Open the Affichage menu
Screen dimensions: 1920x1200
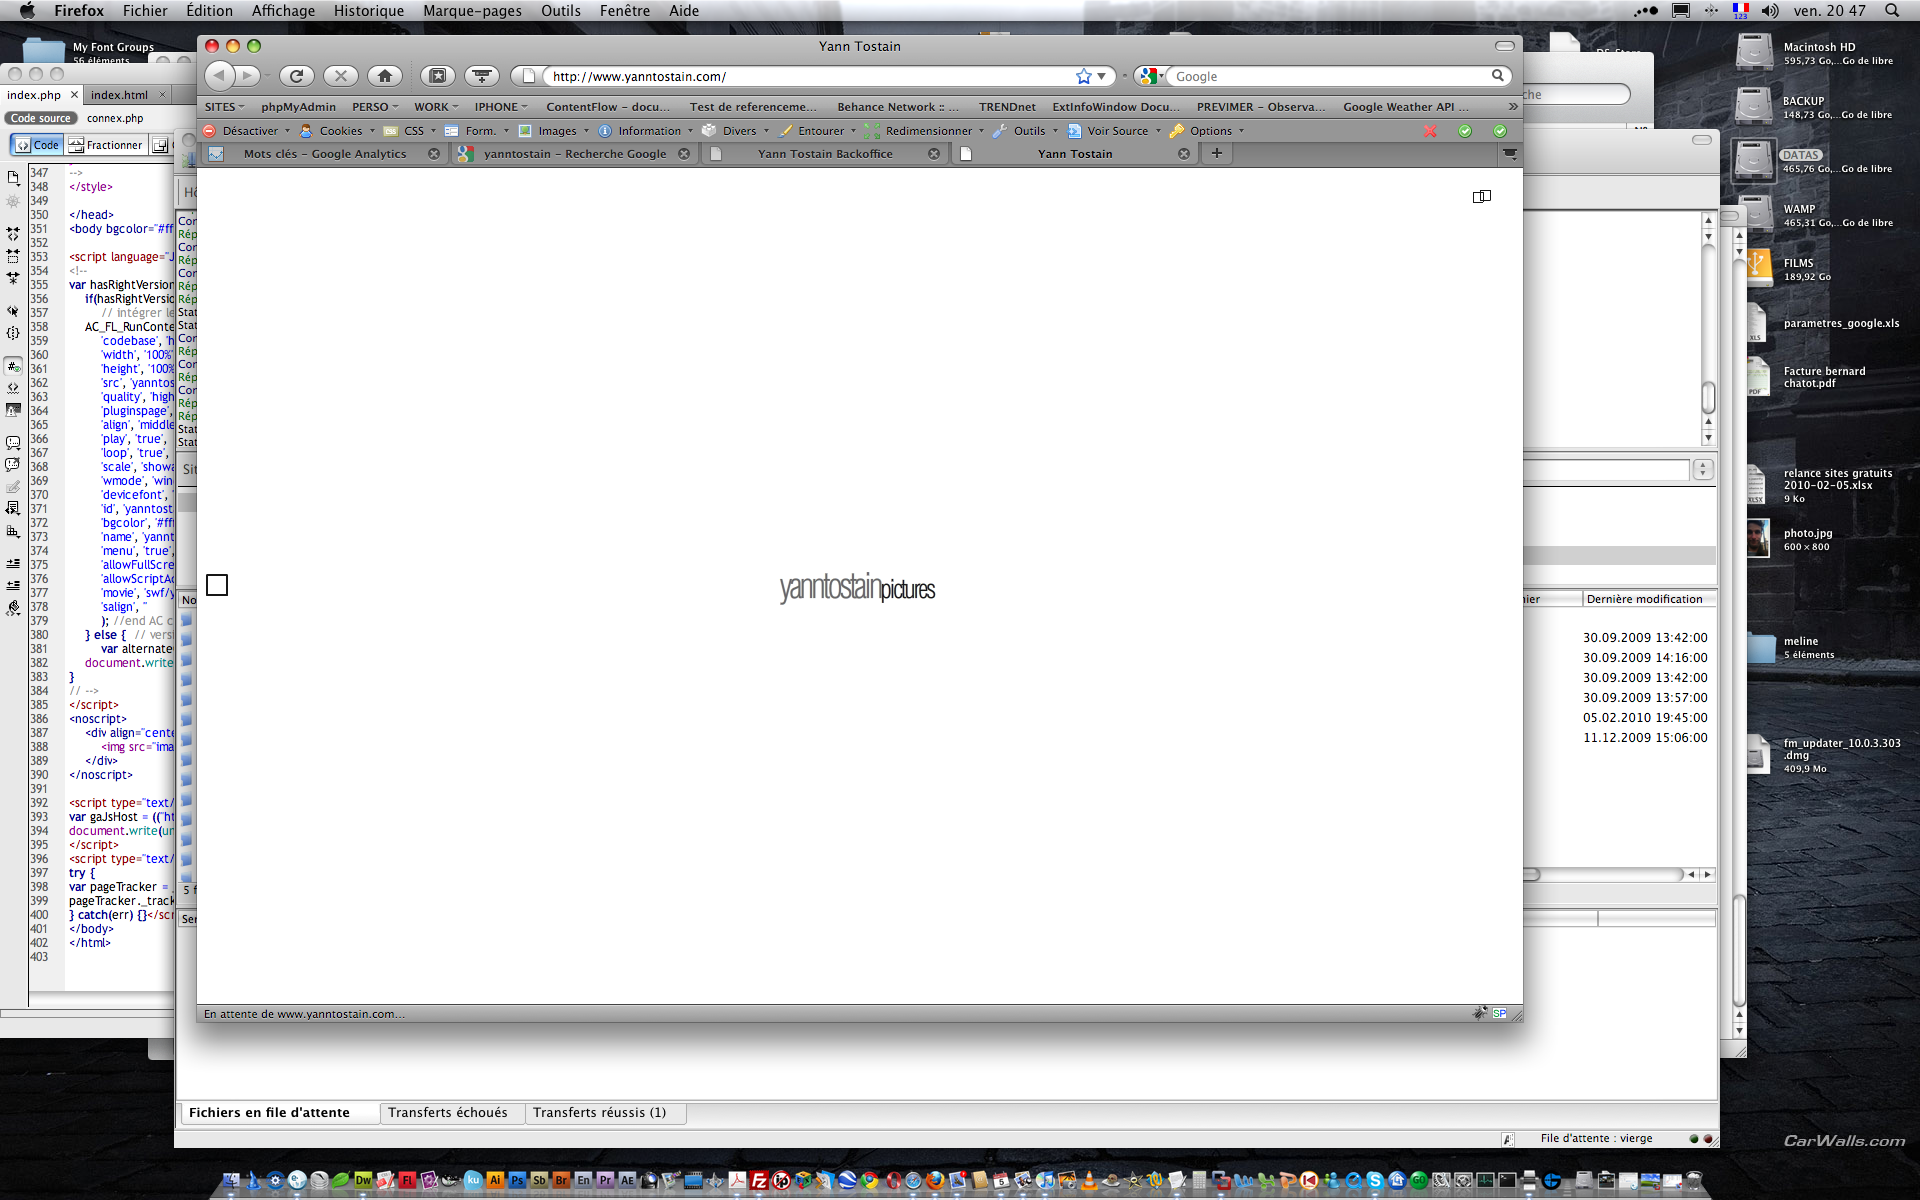[x=283, y=10]
